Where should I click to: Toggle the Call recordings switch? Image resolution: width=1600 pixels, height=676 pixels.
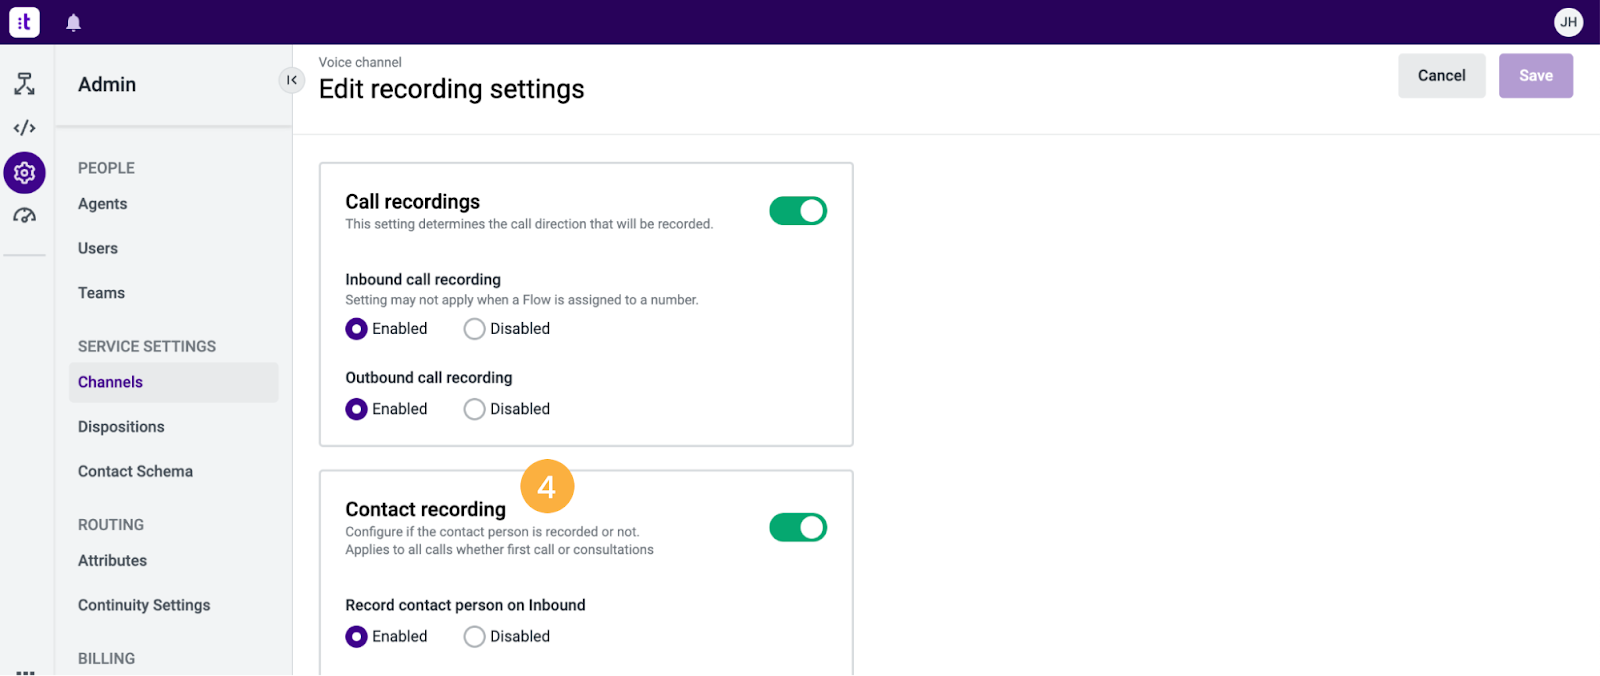coord(798,211)
